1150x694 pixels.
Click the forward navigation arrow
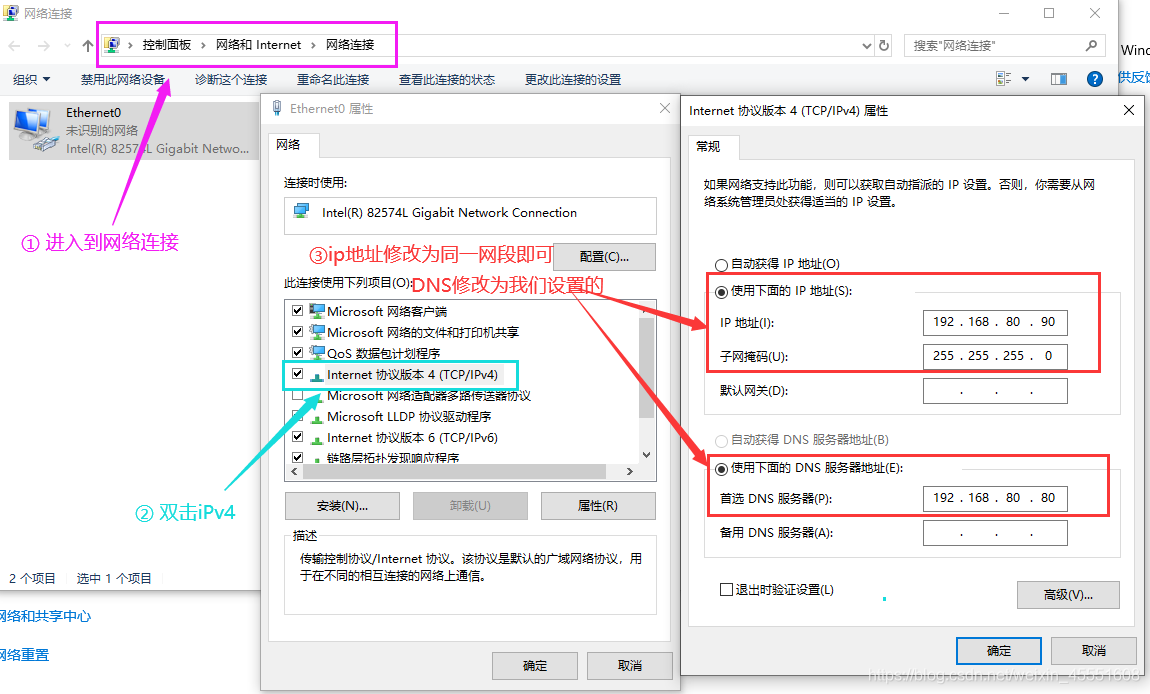(x=43, y=45)
